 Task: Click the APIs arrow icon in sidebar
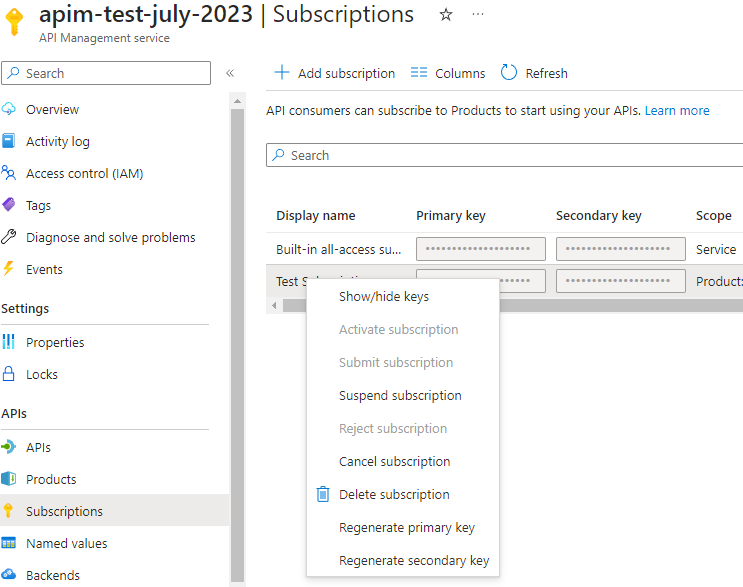(9, 447)
